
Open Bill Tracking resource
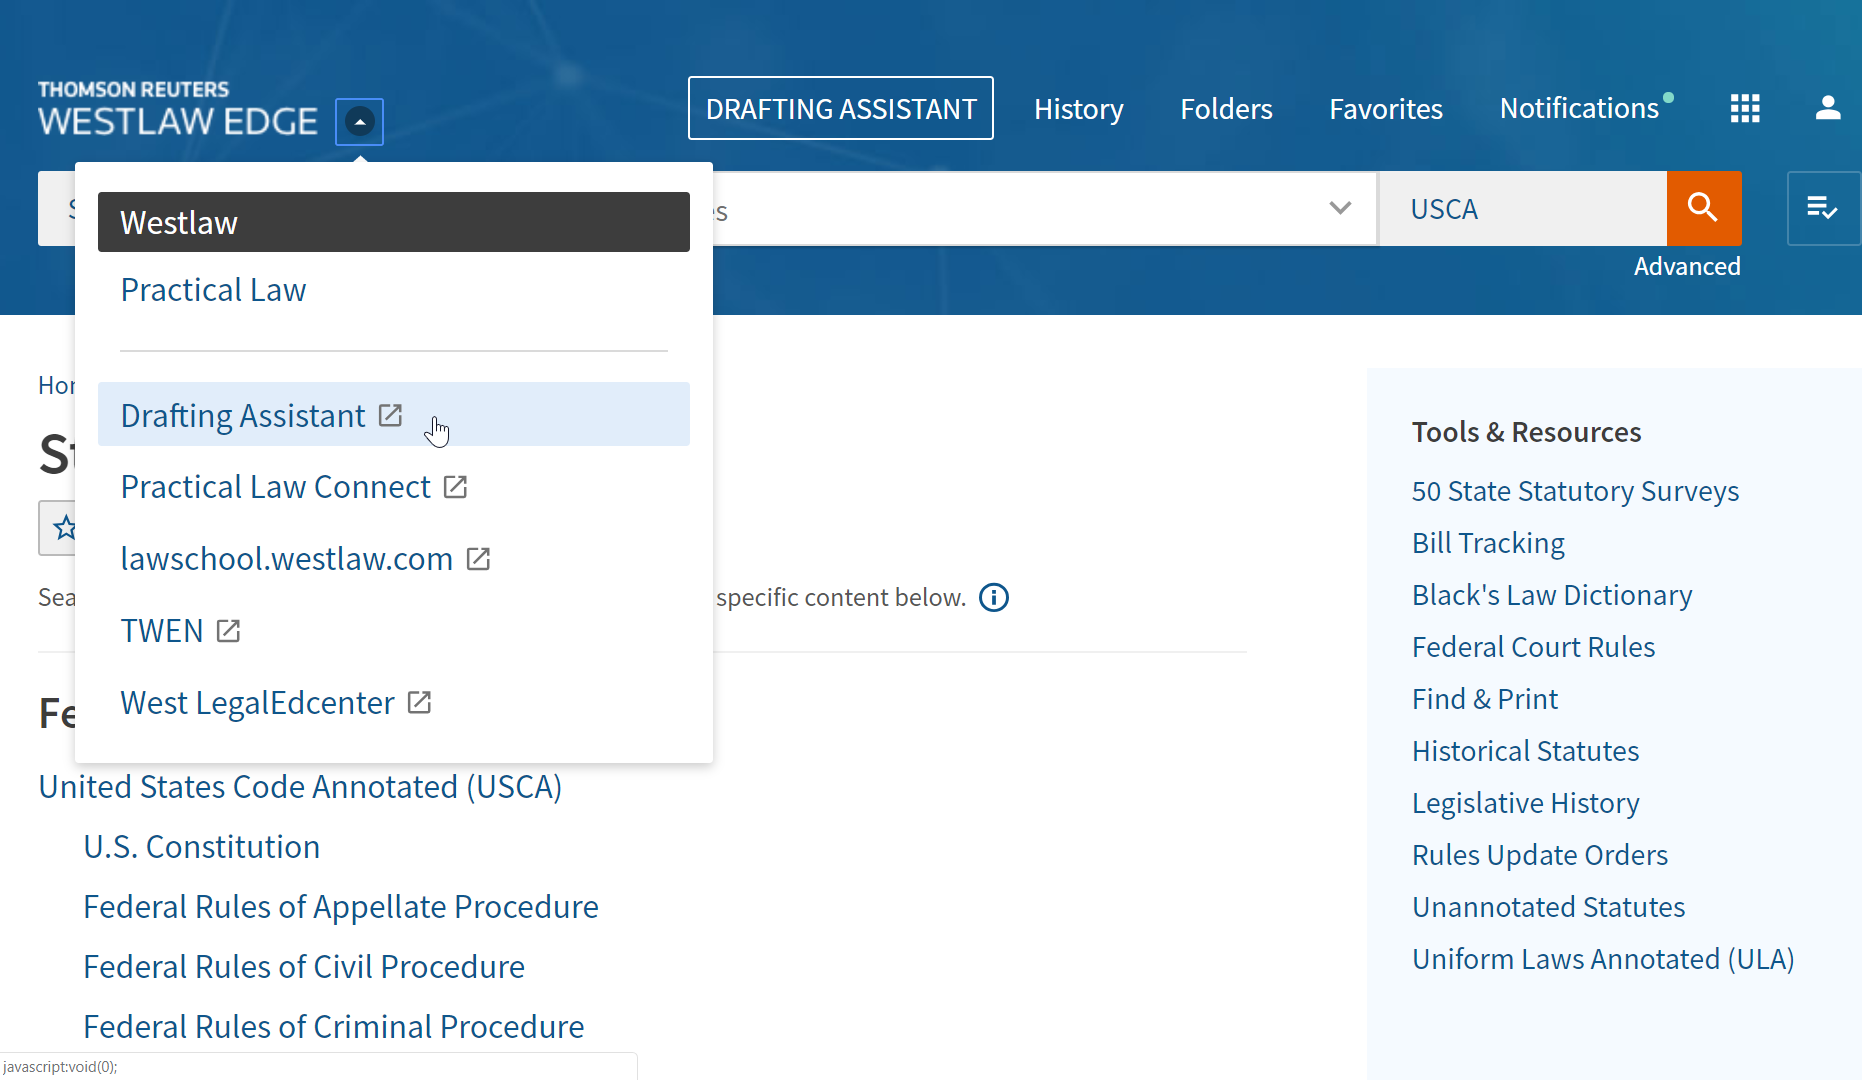point(1488,543)
